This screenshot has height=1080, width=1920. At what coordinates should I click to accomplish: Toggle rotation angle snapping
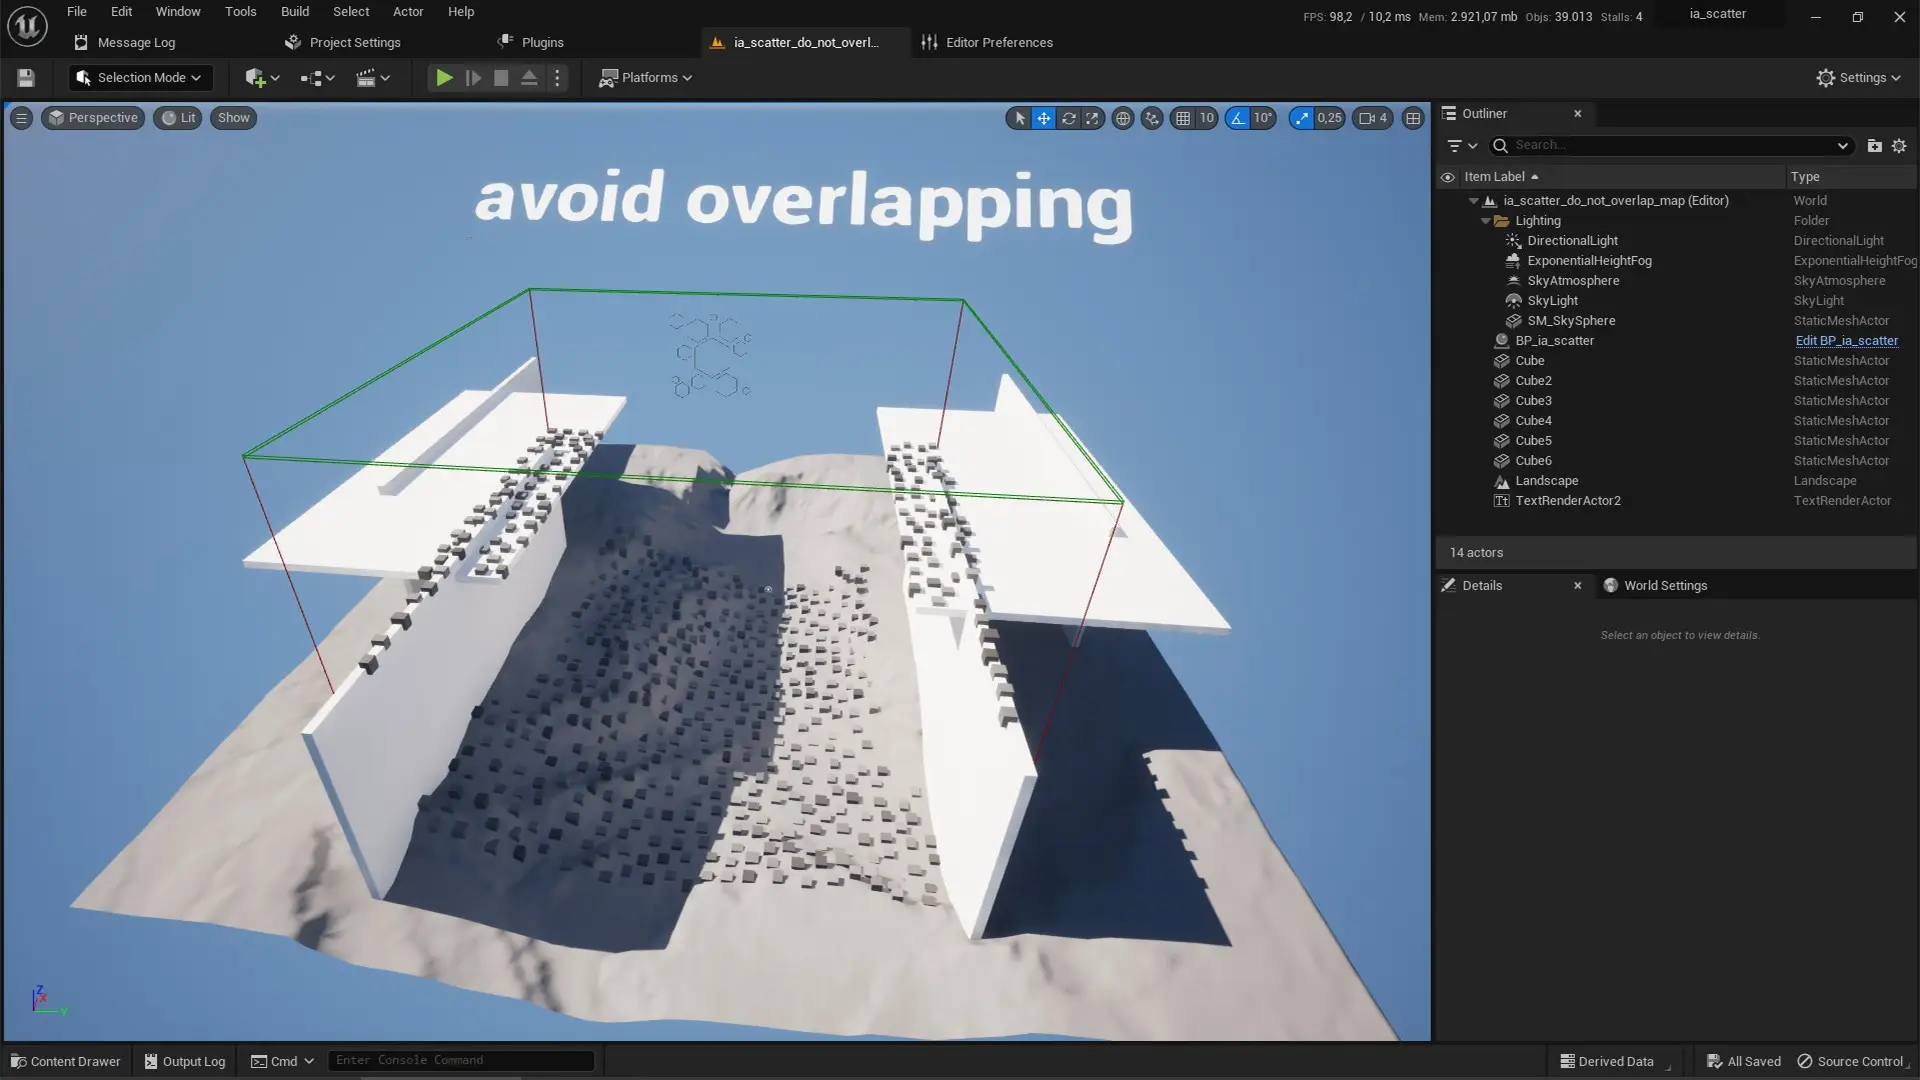click(x=1238, y=118)
